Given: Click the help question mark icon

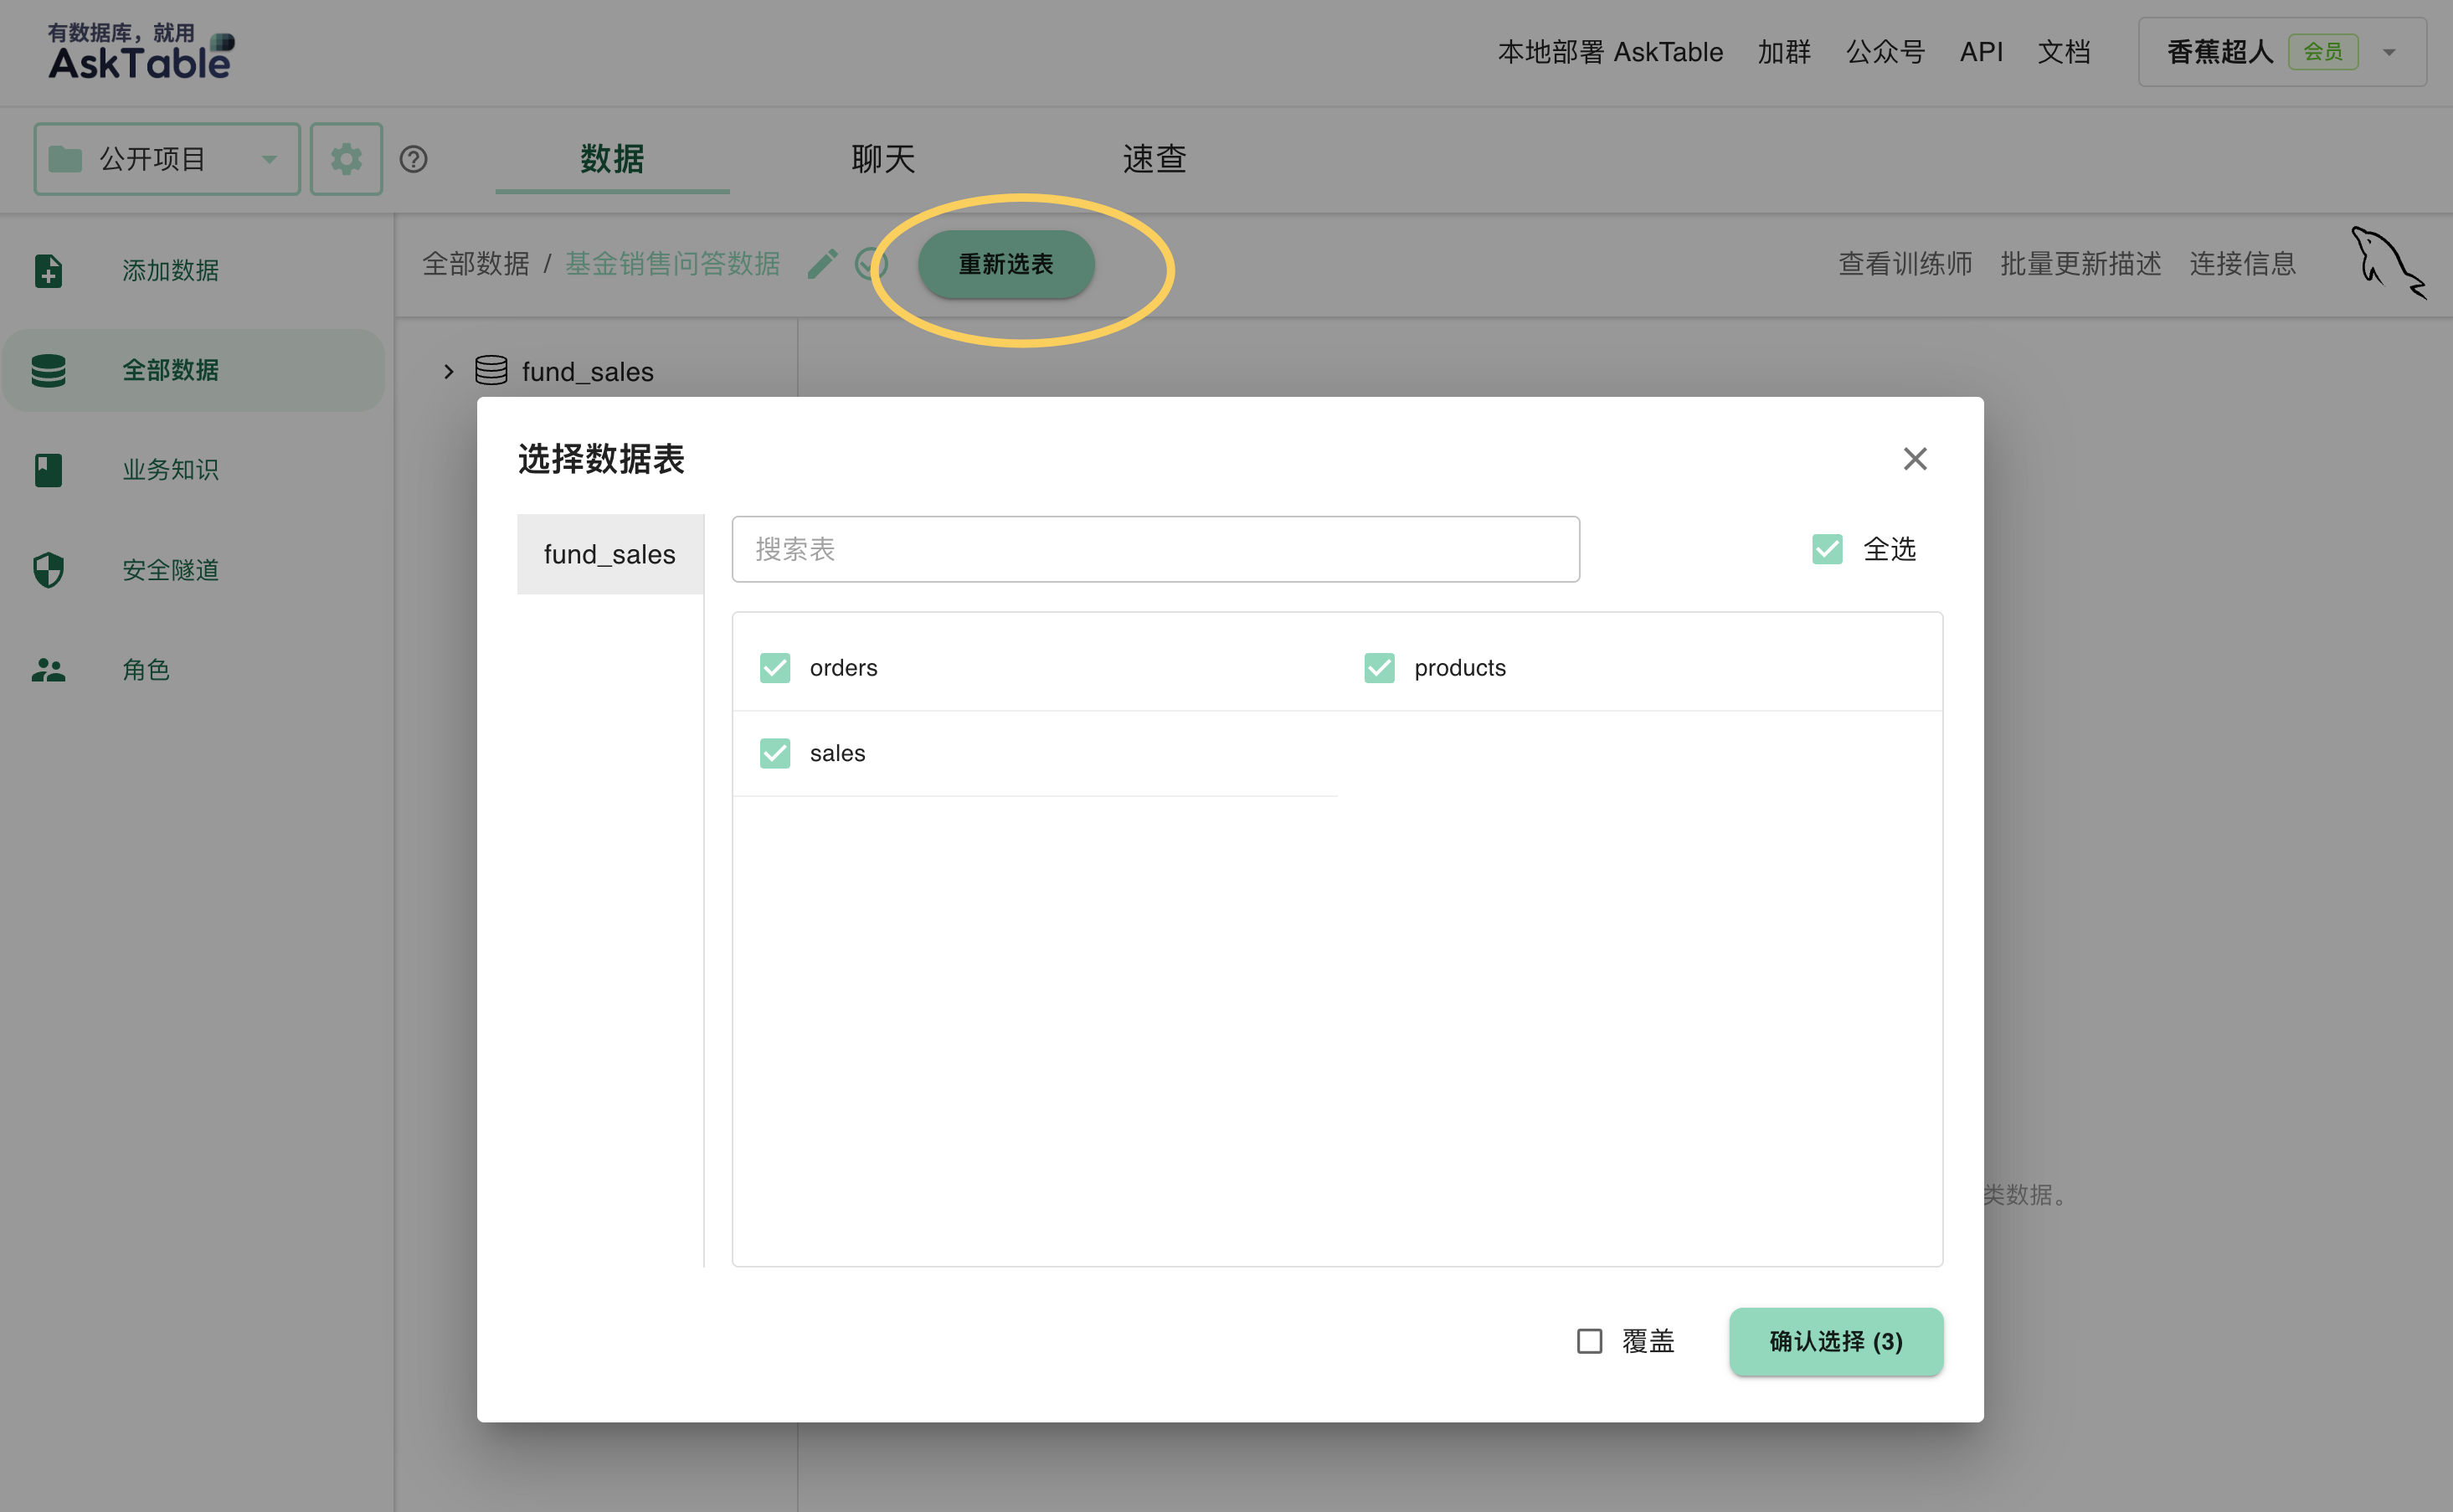Looking at the screenshot, I should 414,159.
